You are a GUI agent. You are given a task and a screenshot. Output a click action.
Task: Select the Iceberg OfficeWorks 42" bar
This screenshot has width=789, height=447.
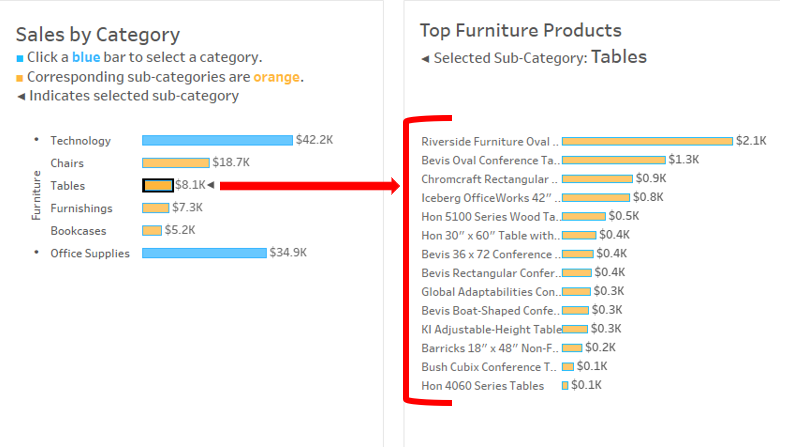[x=596, y=197]
